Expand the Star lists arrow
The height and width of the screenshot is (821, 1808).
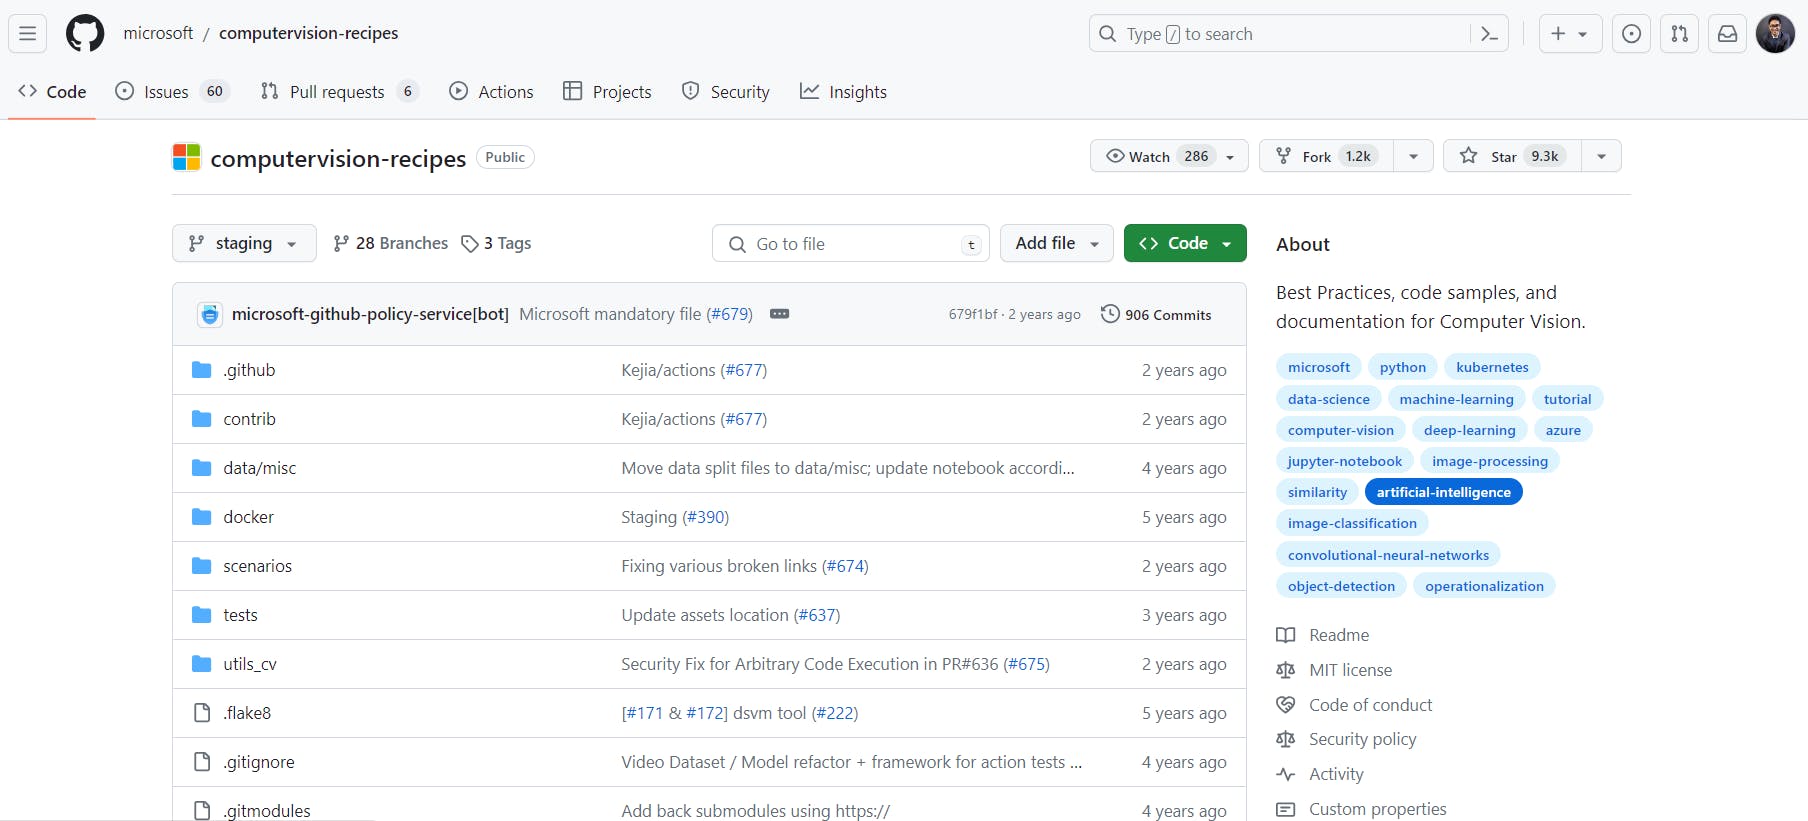(1601, 156)
